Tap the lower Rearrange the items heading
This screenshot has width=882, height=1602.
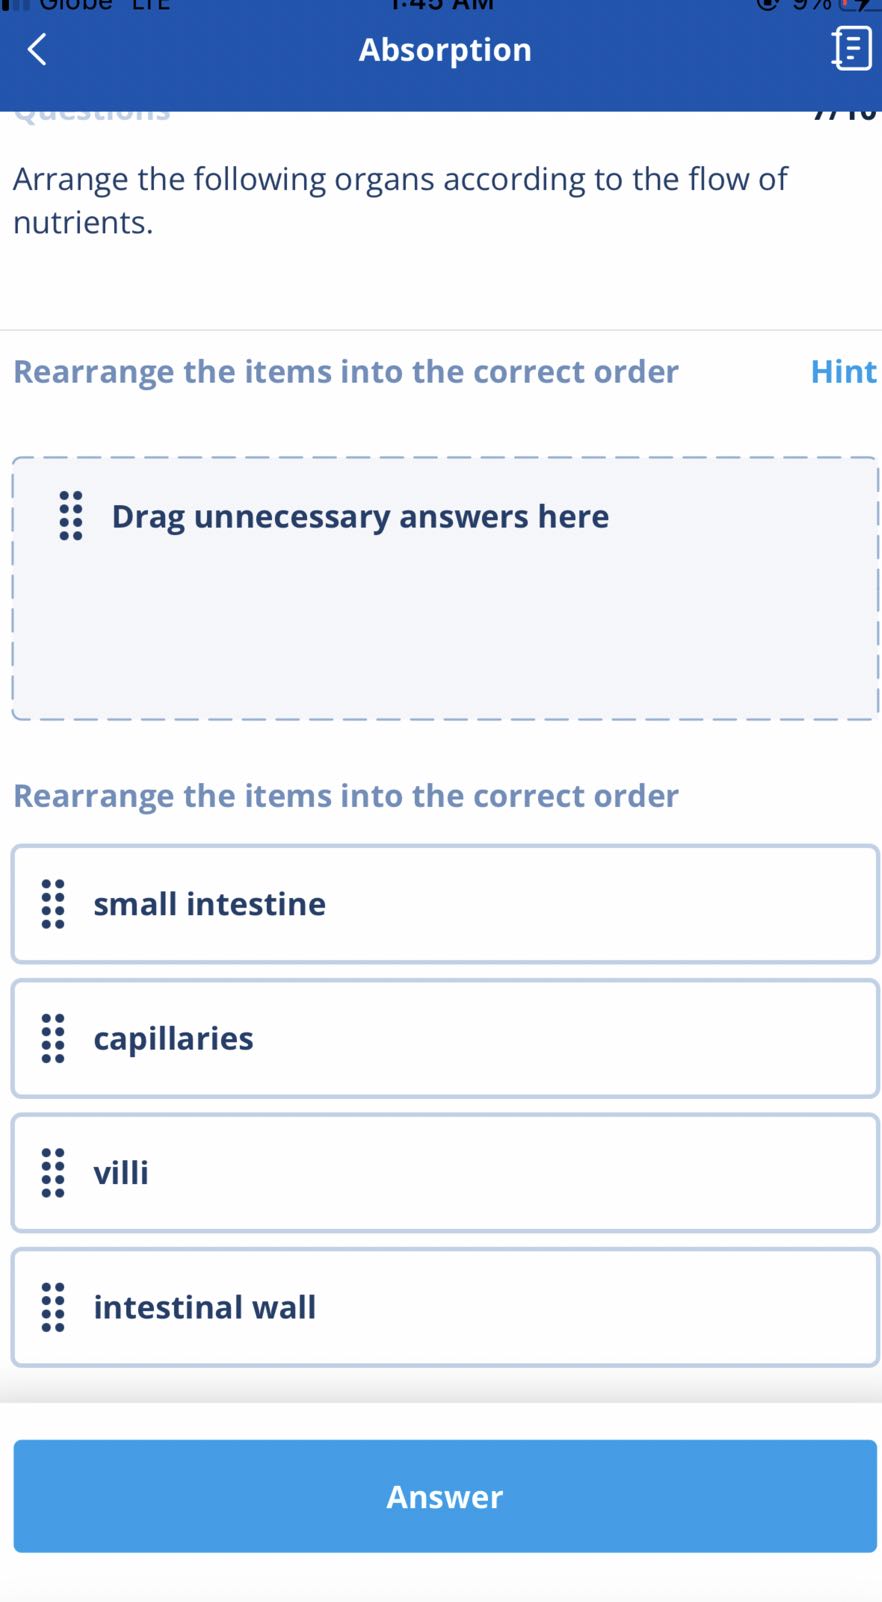coord(346,796)
